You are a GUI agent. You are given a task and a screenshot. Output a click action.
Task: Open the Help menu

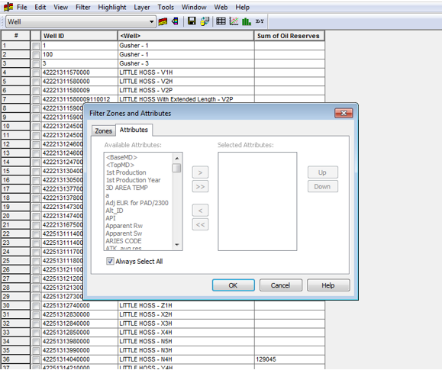coord(242,7)
